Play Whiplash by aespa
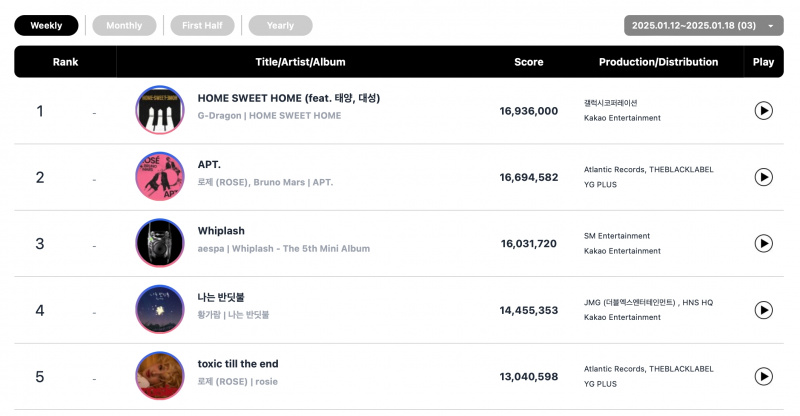This screenshot has height=416, width=800. tap(763, 243)
